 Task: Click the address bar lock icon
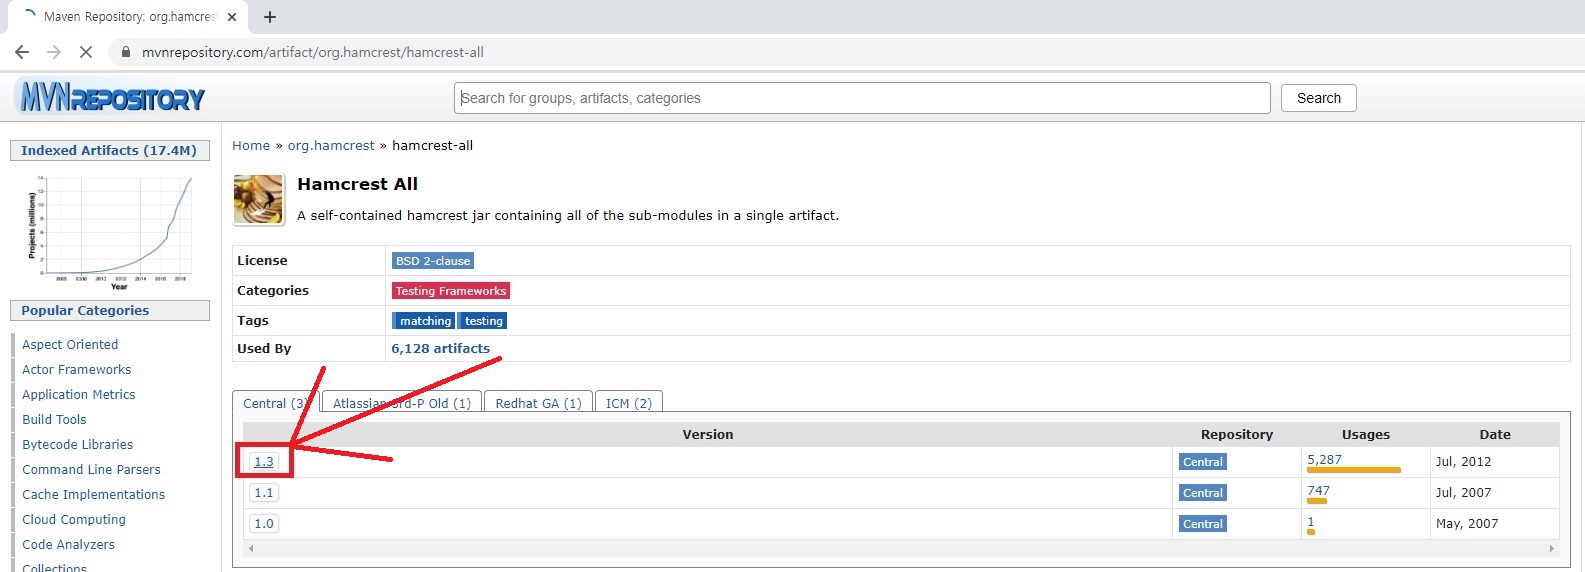(126, 52)
